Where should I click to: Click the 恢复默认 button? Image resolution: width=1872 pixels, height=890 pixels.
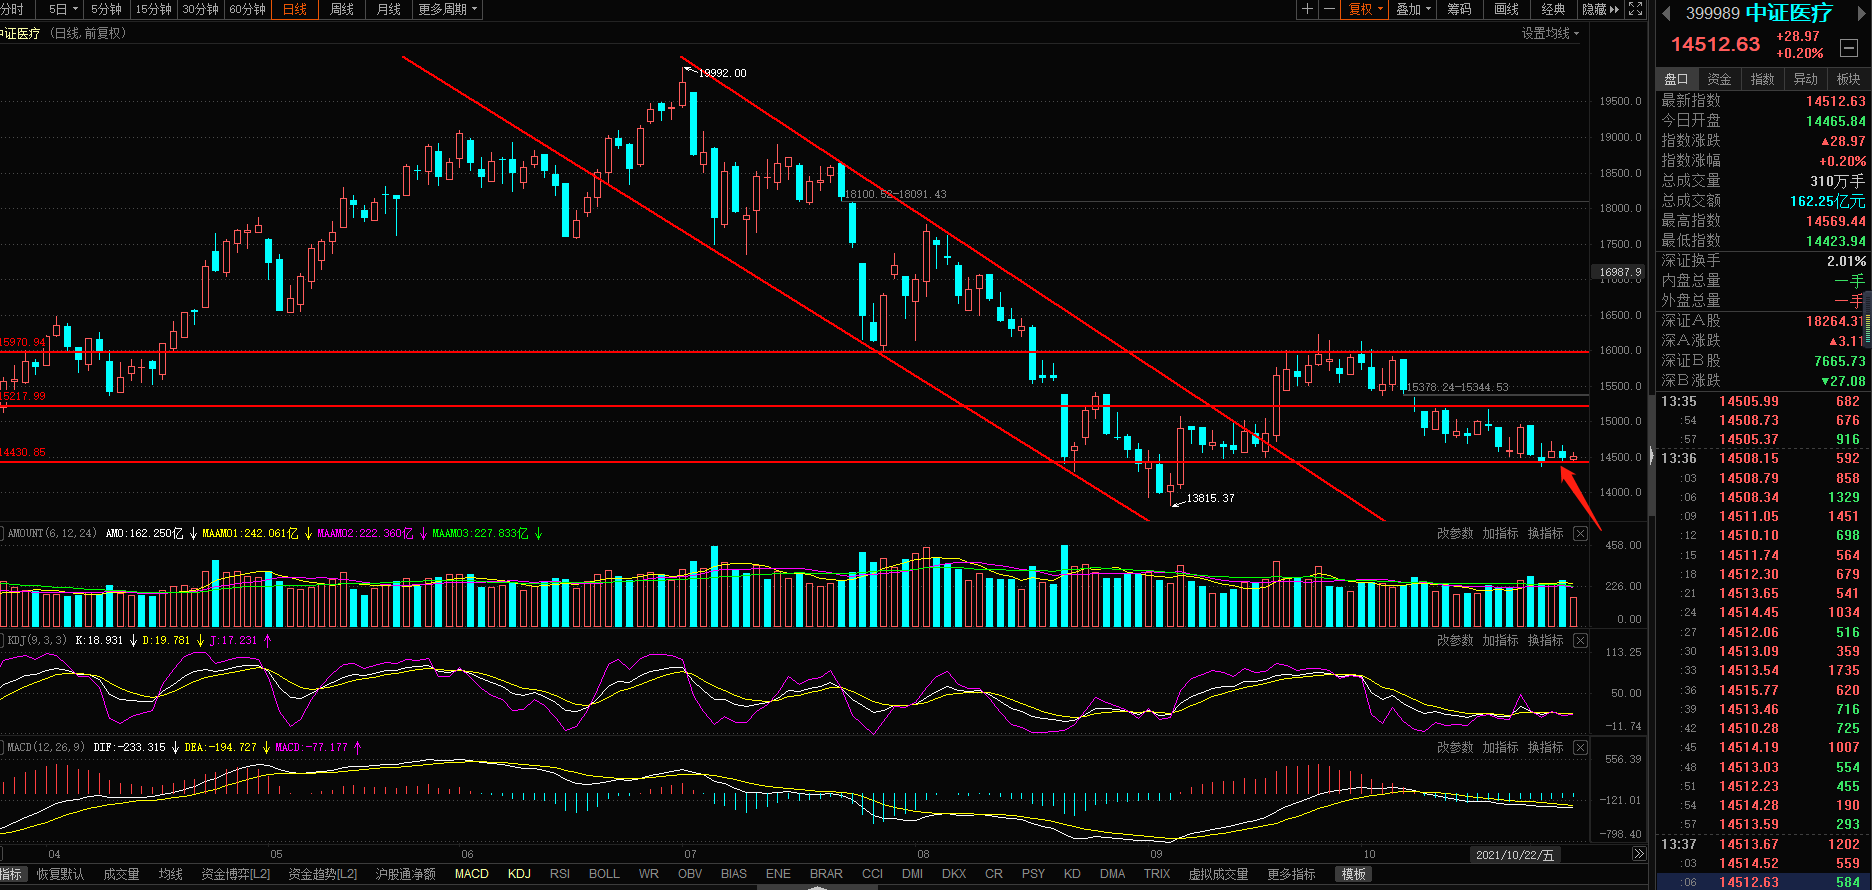click(x=60, y=874)
